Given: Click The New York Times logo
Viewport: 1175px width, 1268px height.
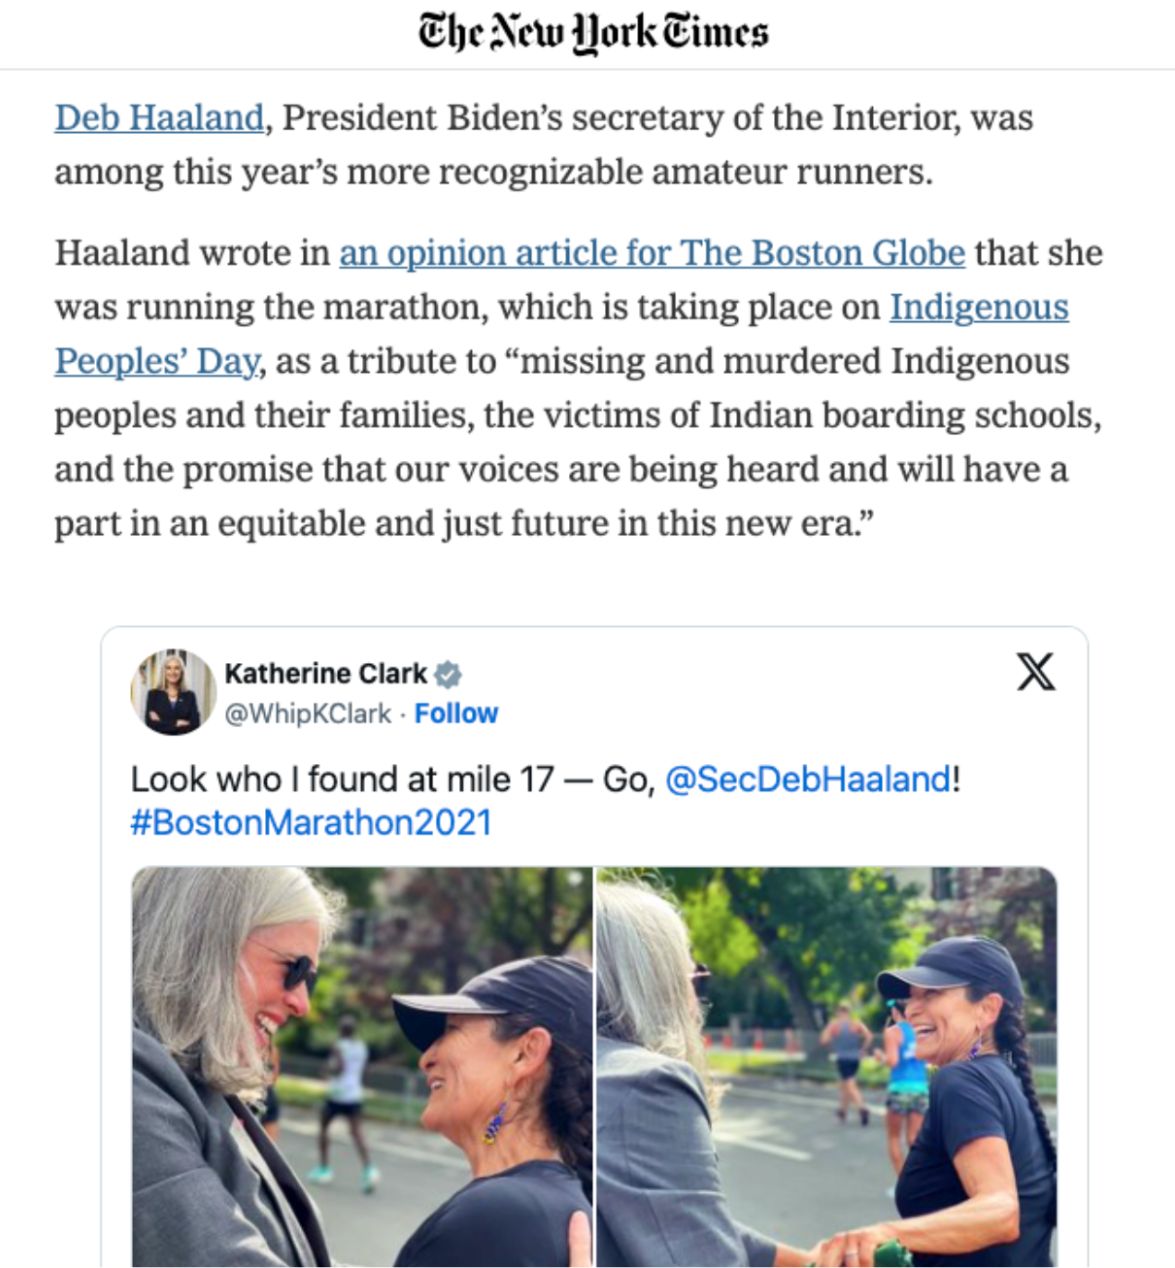Looking at the screenshot, I should point(593,33).
